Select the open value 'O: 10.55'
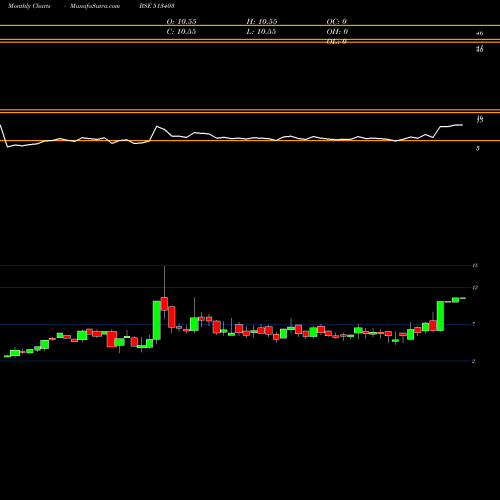Viewport: 500px width, 500px height. (x=181, y=21)
